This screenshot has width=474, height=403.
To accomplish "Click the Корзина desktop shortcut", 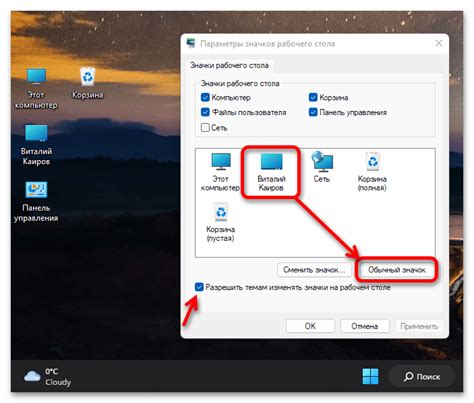I will [88, 83].
